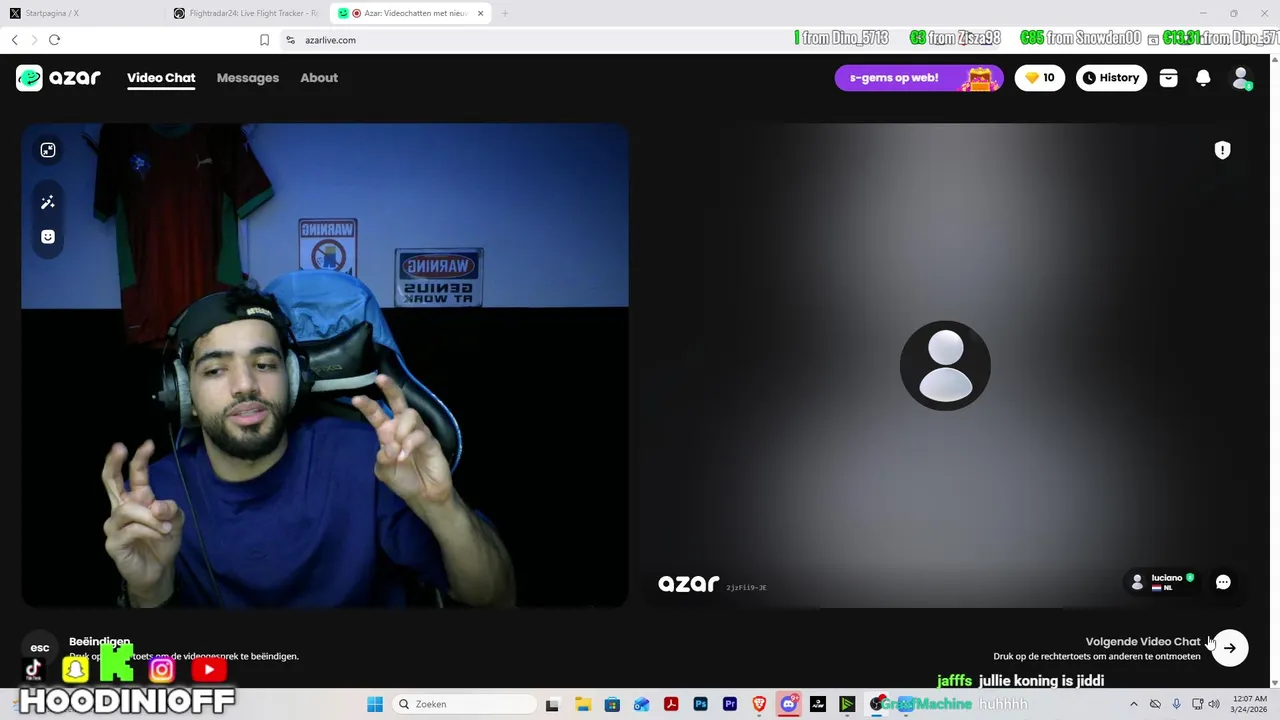The width and height of the screenshot is (1280, 720).
Task: Open Adobe Acrobat from taskbar
Action: click(671, 704)
